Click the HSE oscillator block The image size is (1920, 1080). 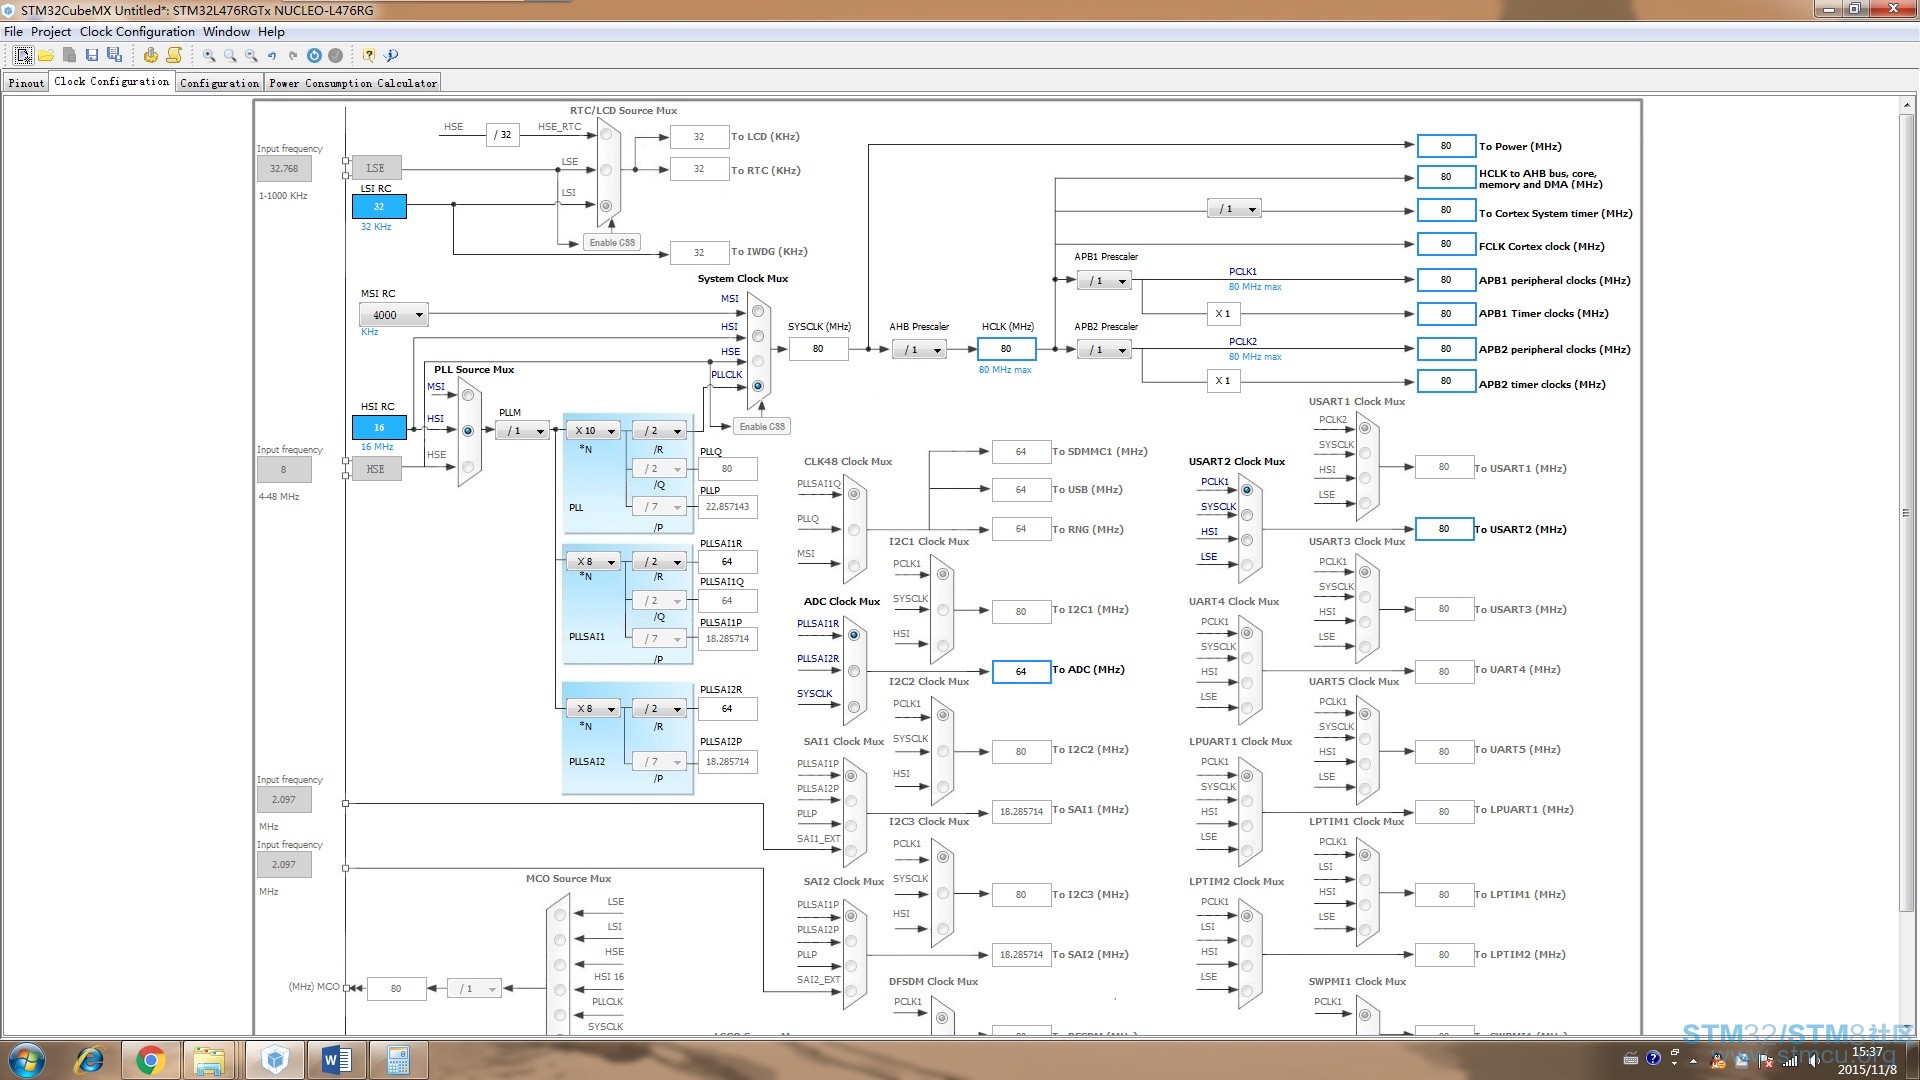coord(376,469)
